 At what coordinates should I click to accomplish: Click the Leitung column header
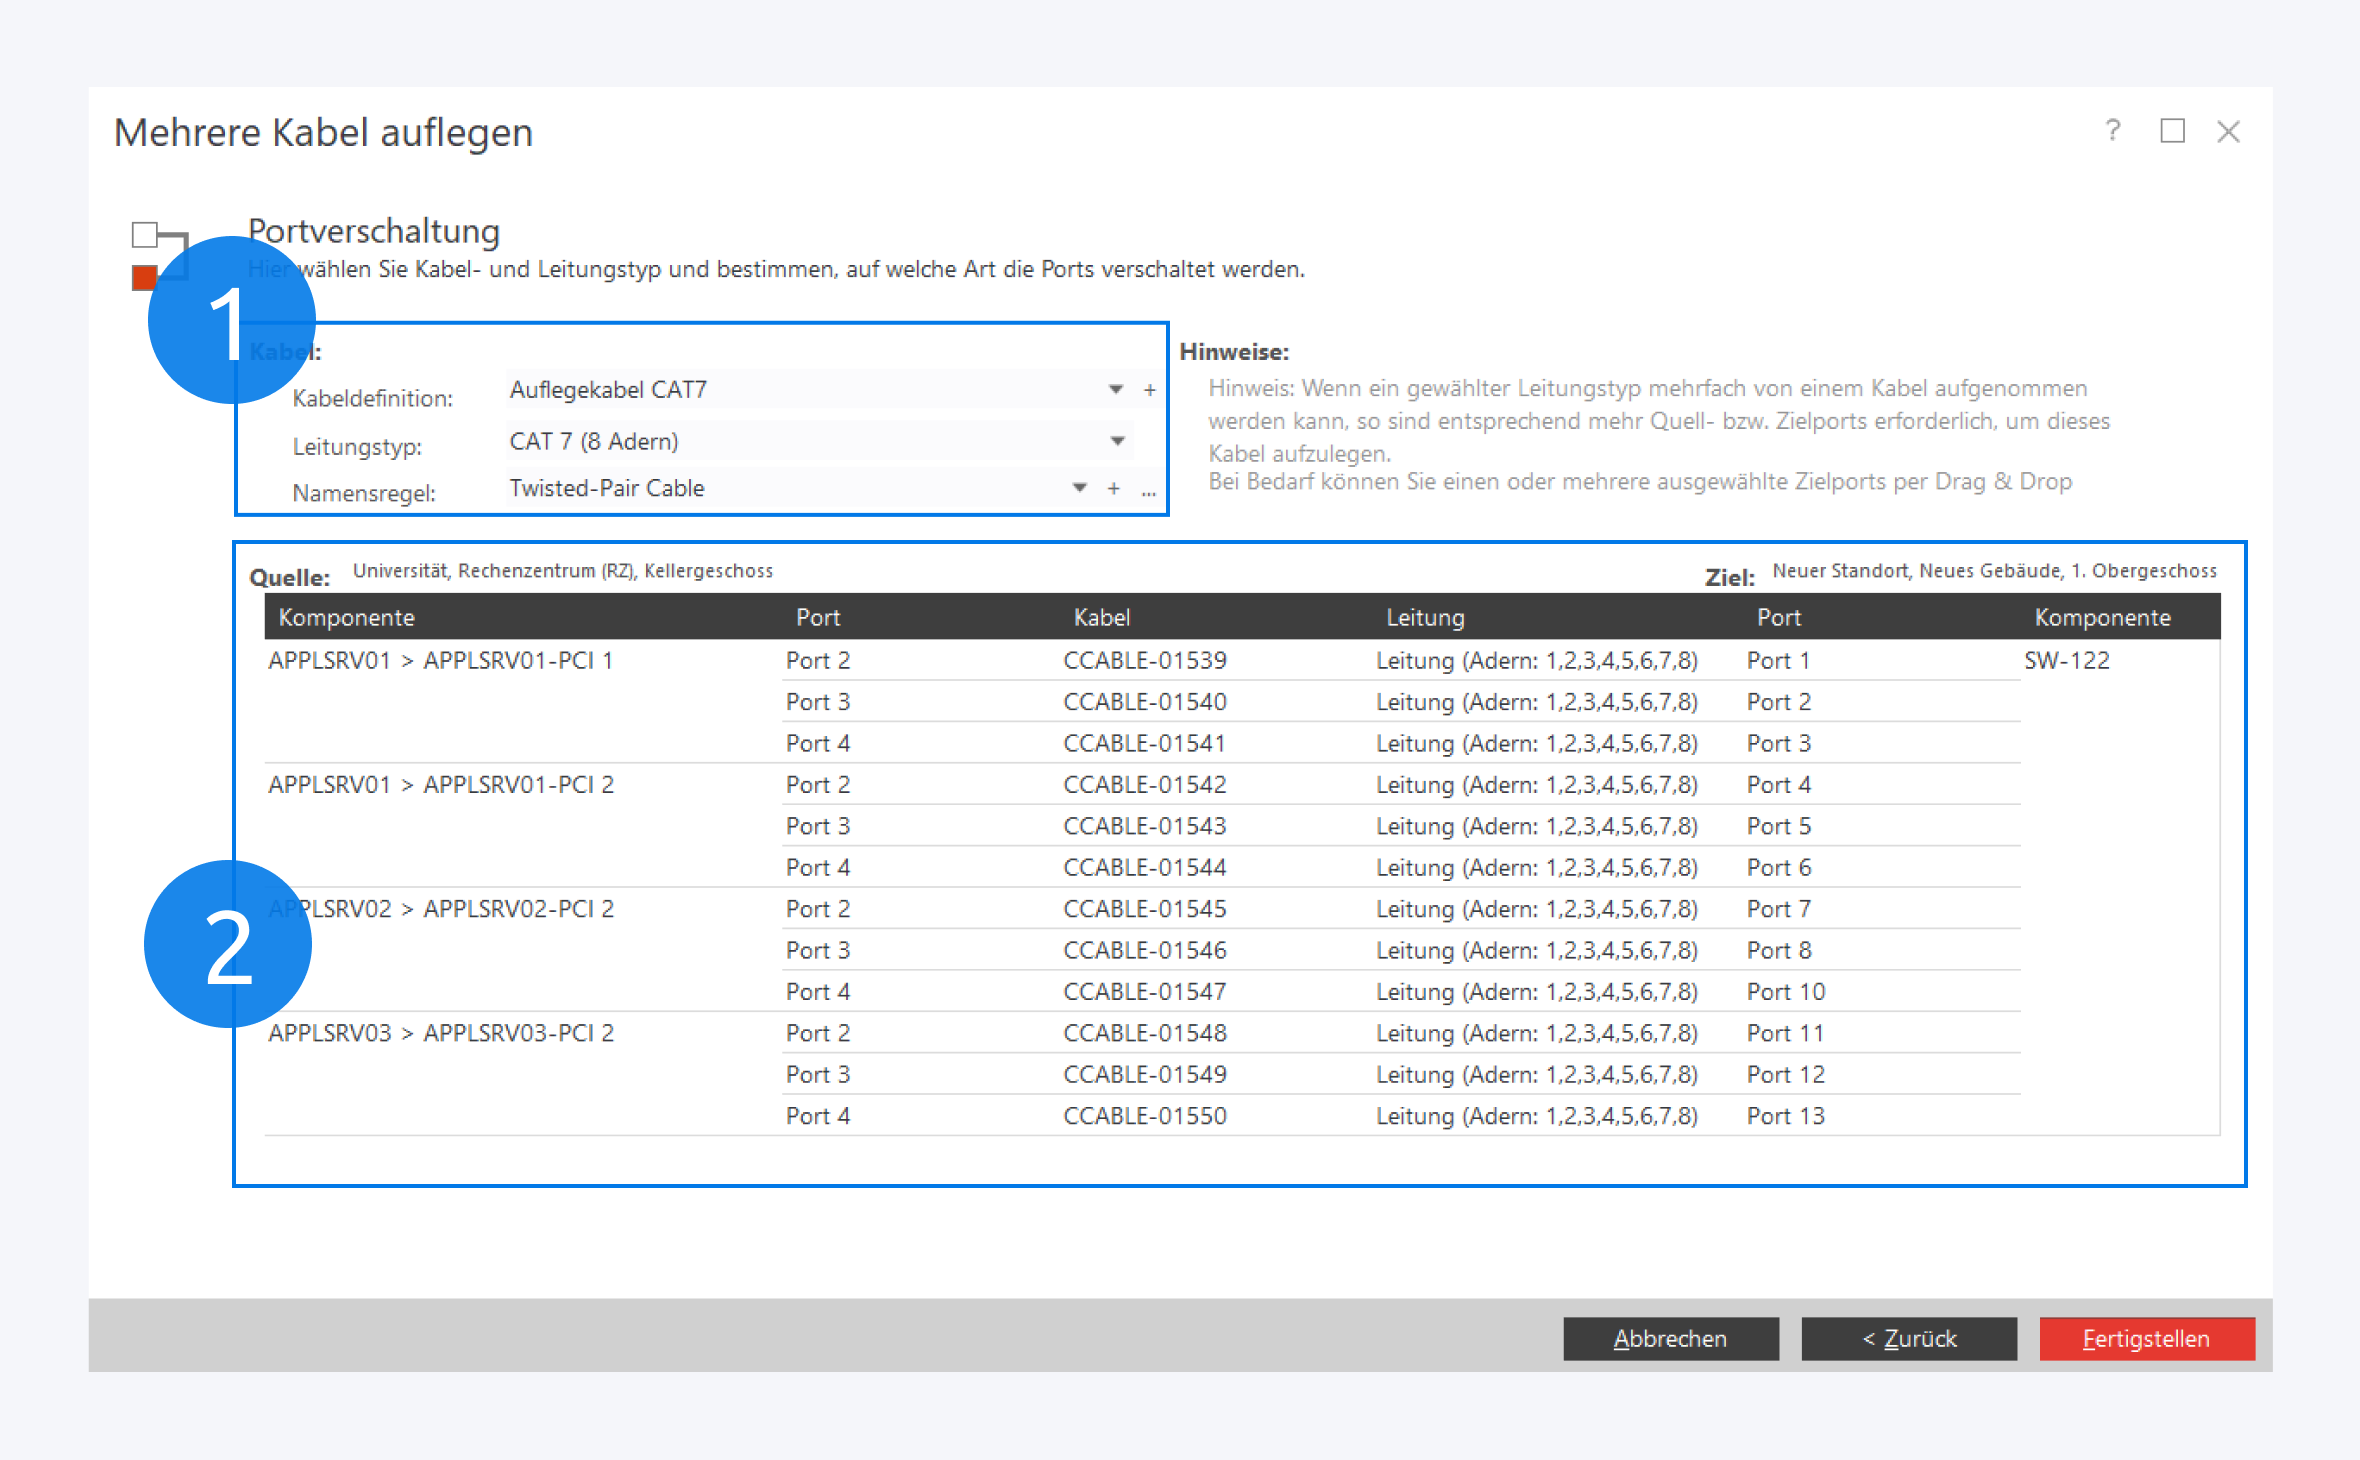coord(1424,617)
